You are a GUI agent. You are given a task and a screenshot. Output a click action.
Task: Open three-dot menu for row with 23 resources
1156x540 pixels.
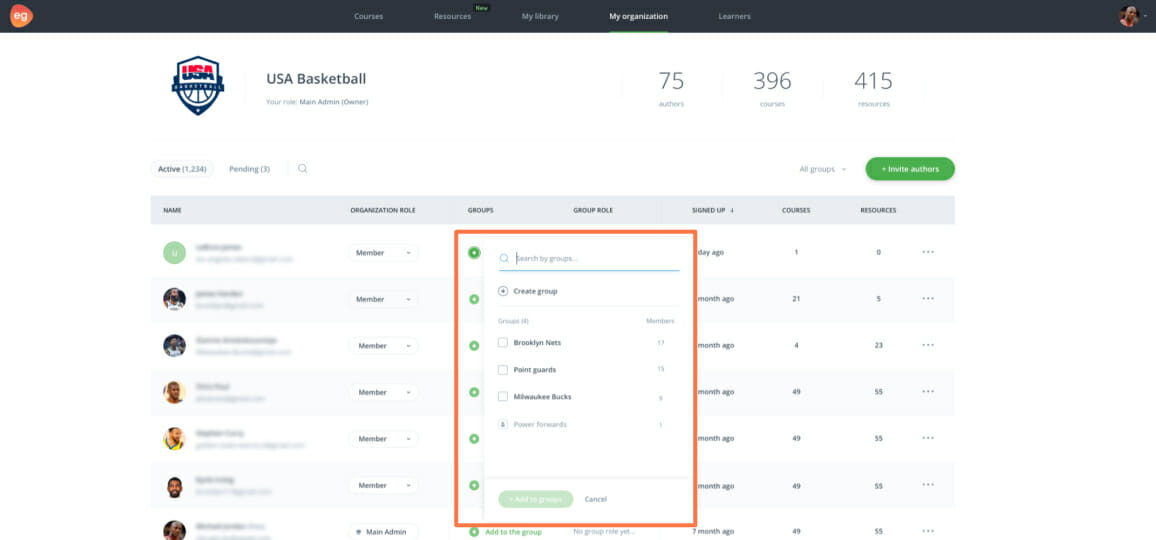coord(928,345)
